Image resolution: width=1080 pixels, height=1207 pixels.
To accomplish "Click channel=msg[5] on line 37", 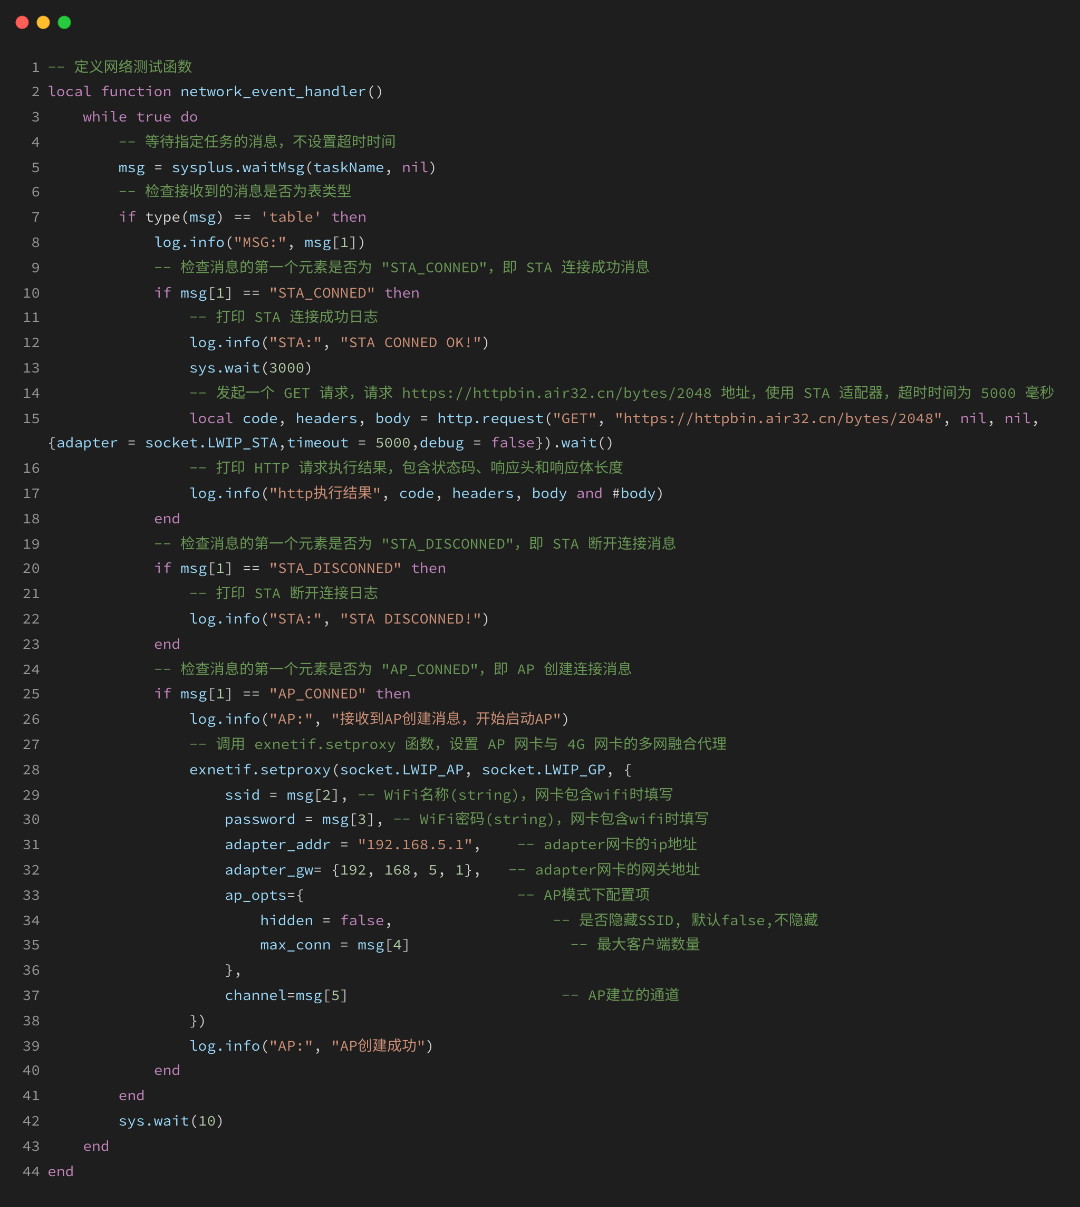I will point(286,995).
